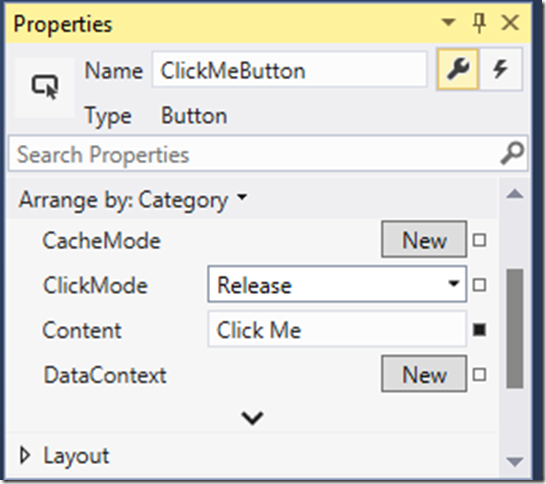Click scrollbar down arrow
The height and width of the screenshot is (484, 546).
[515, 462]
